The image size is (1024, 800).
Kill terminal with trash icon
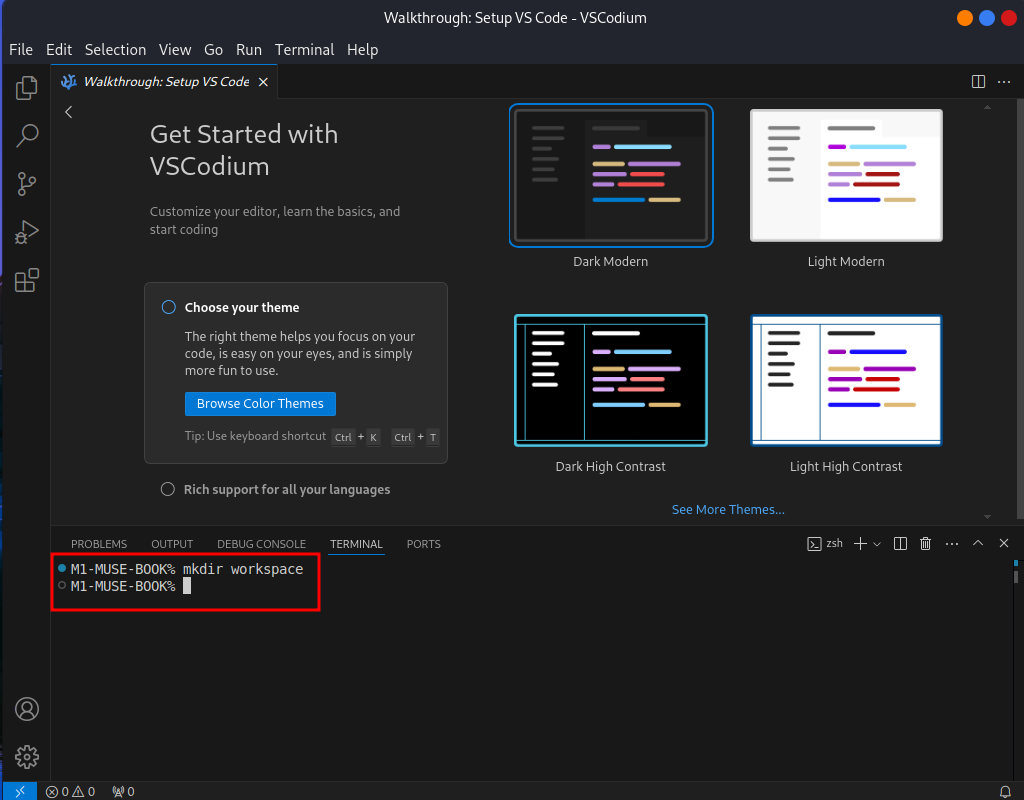pos(925,543)
